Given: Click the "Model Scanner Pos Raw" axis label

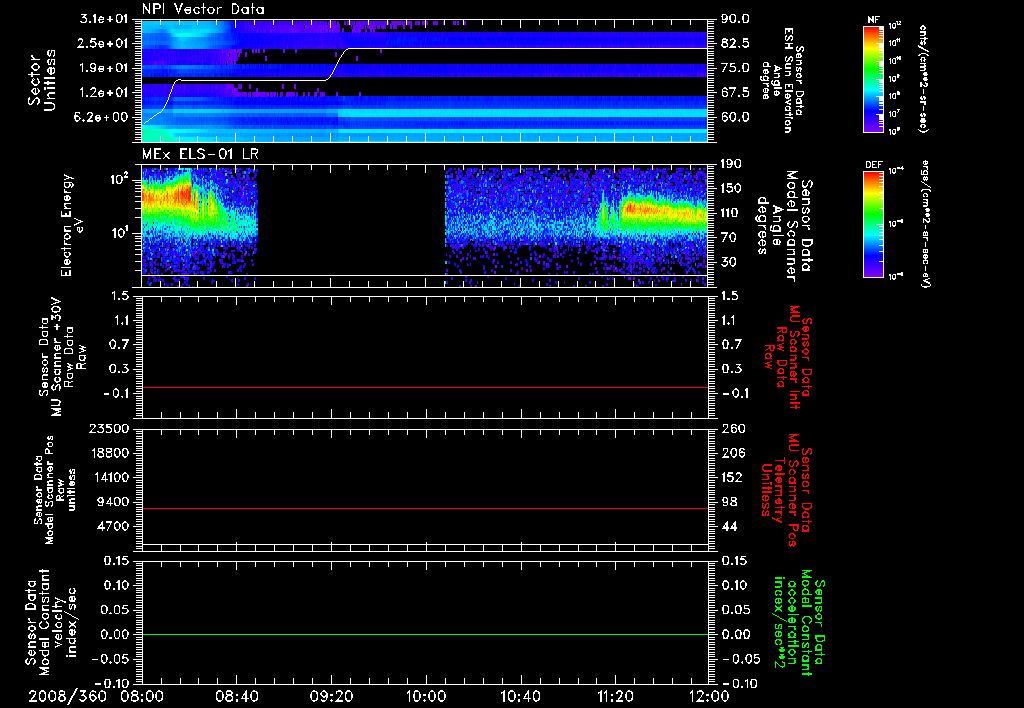Looking at the screenshot, I should [x=56, y=490].
